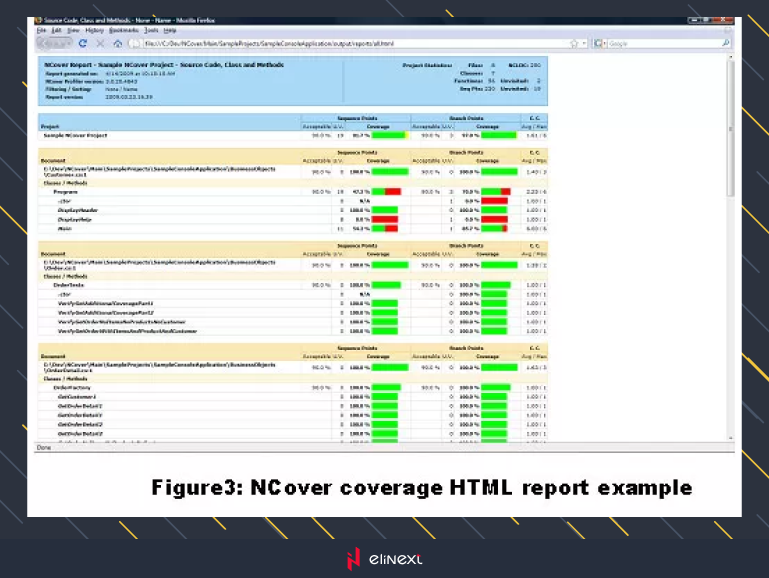Viewport: 769px width, 578px height.
Task: Click the Google search engine icon
Action: click(x=600, y=44)
